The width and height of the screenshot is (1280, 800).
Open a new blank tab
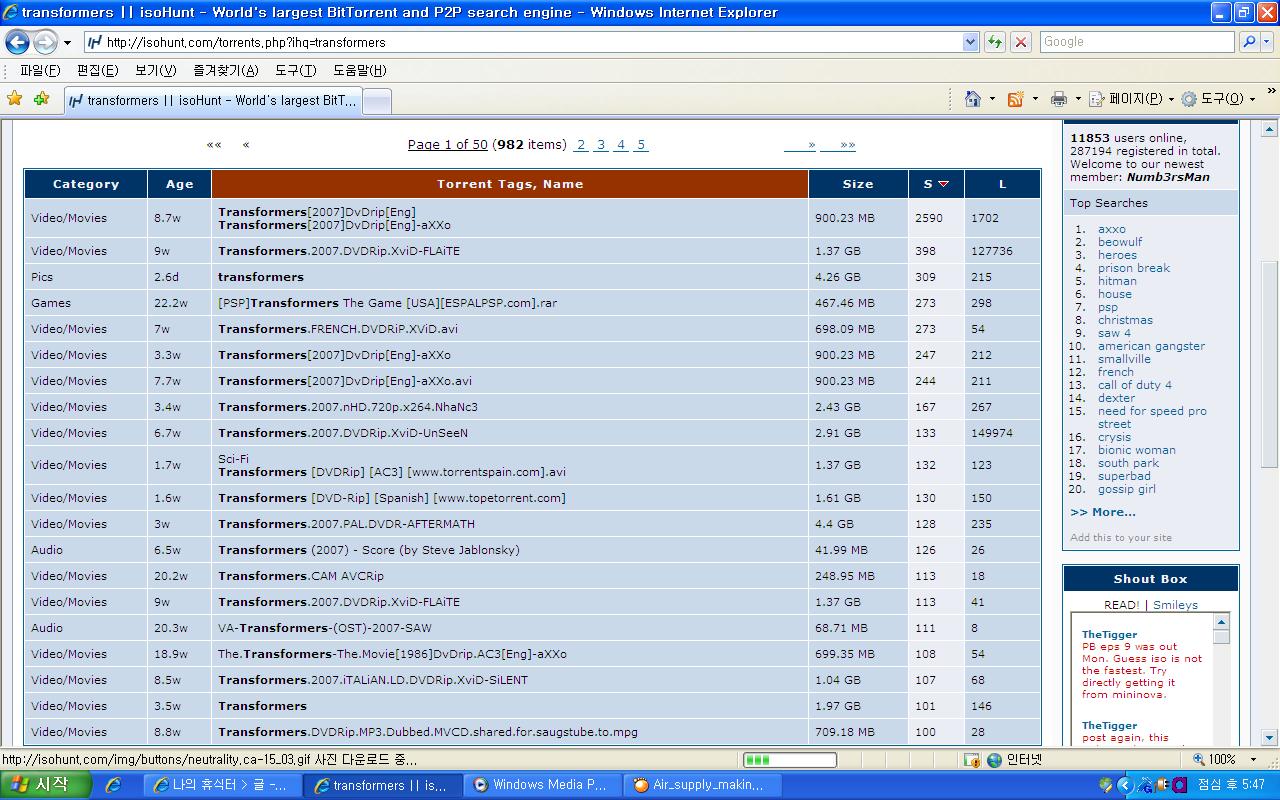coord(376,101)
